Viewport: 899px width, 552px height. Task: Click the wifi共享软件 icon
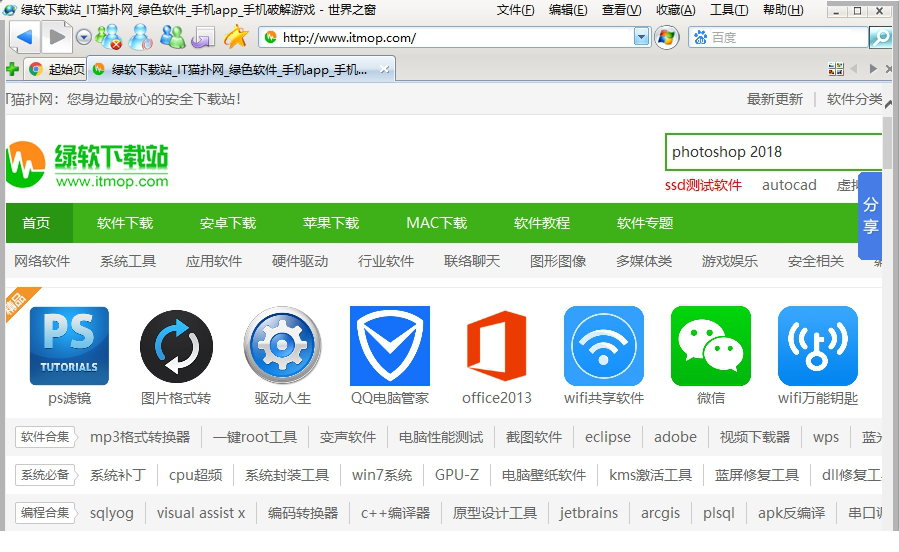[604, 346]
